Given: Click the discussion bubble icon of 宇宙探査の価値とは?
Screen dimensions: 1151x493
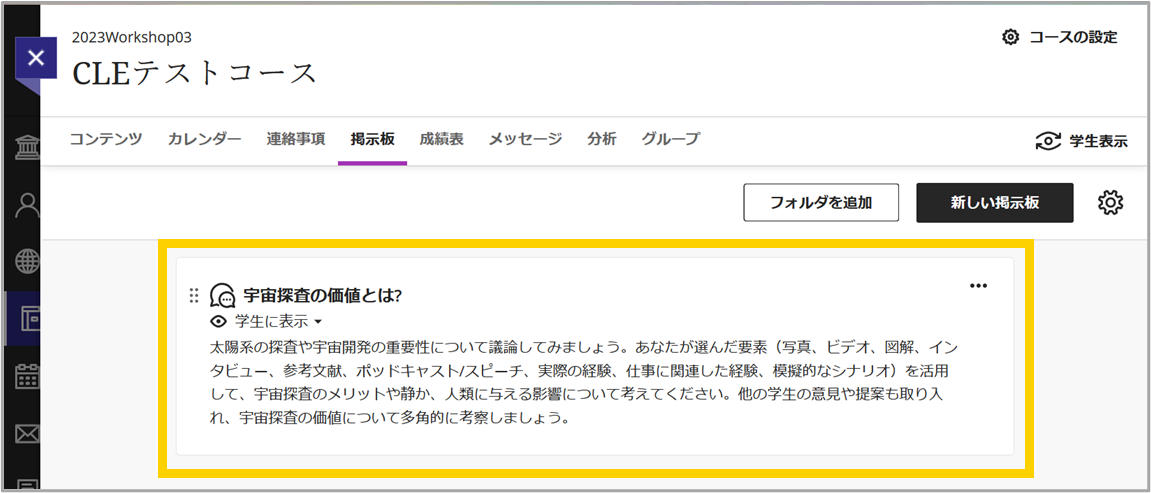Looking at the screenshot, I should click(x=222, y=296).
